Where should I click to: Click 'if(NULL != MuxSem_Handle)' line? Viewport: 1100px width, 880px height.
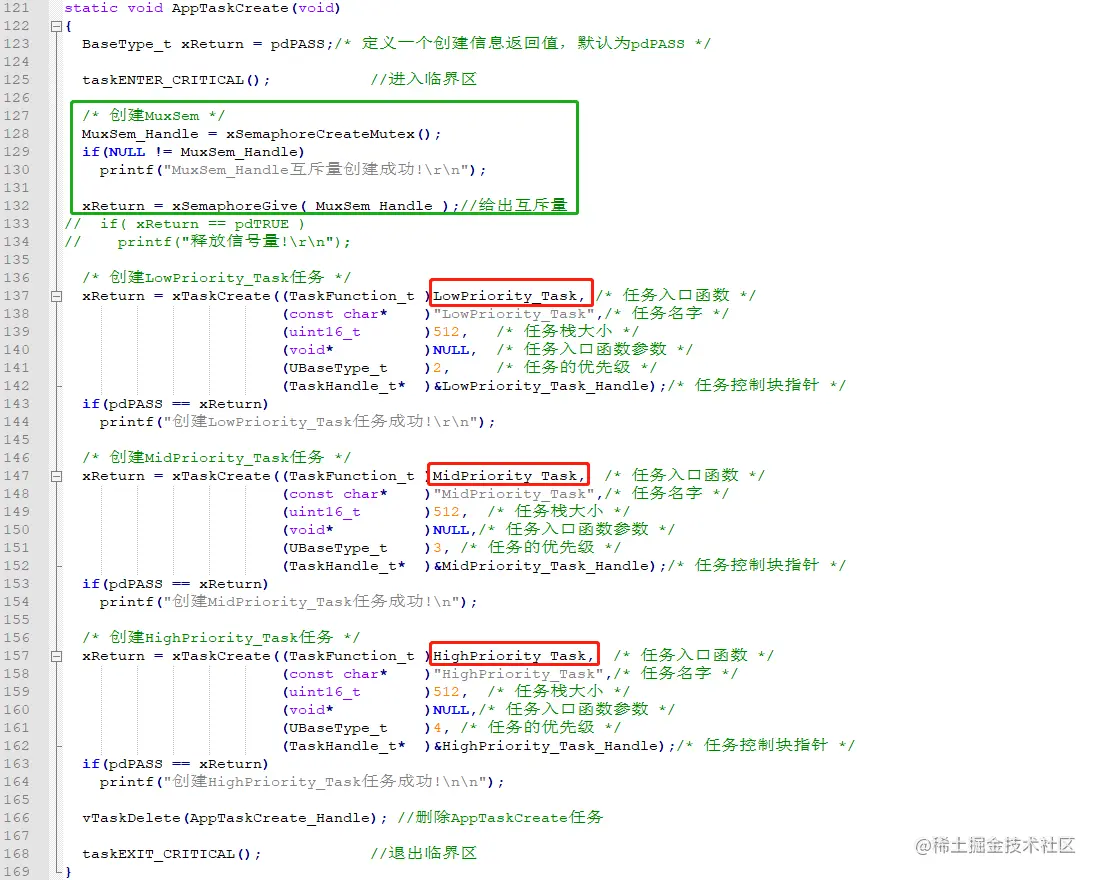(x=193, y=152)
